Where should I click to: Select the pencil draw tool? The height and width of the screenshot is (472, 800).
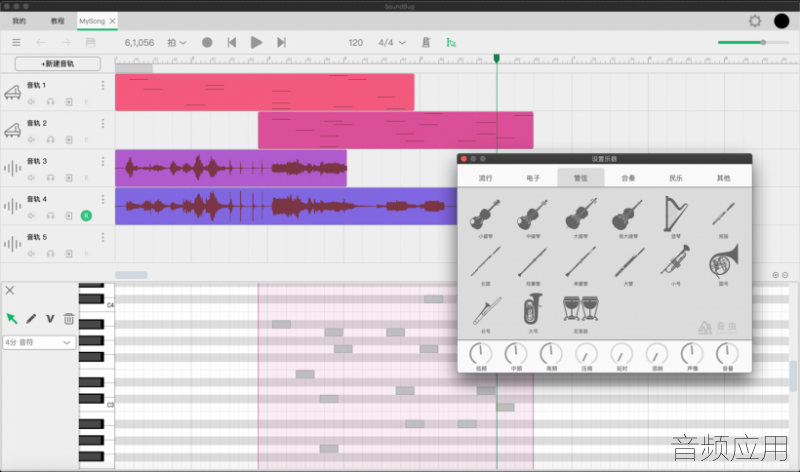tap(31, 318)
